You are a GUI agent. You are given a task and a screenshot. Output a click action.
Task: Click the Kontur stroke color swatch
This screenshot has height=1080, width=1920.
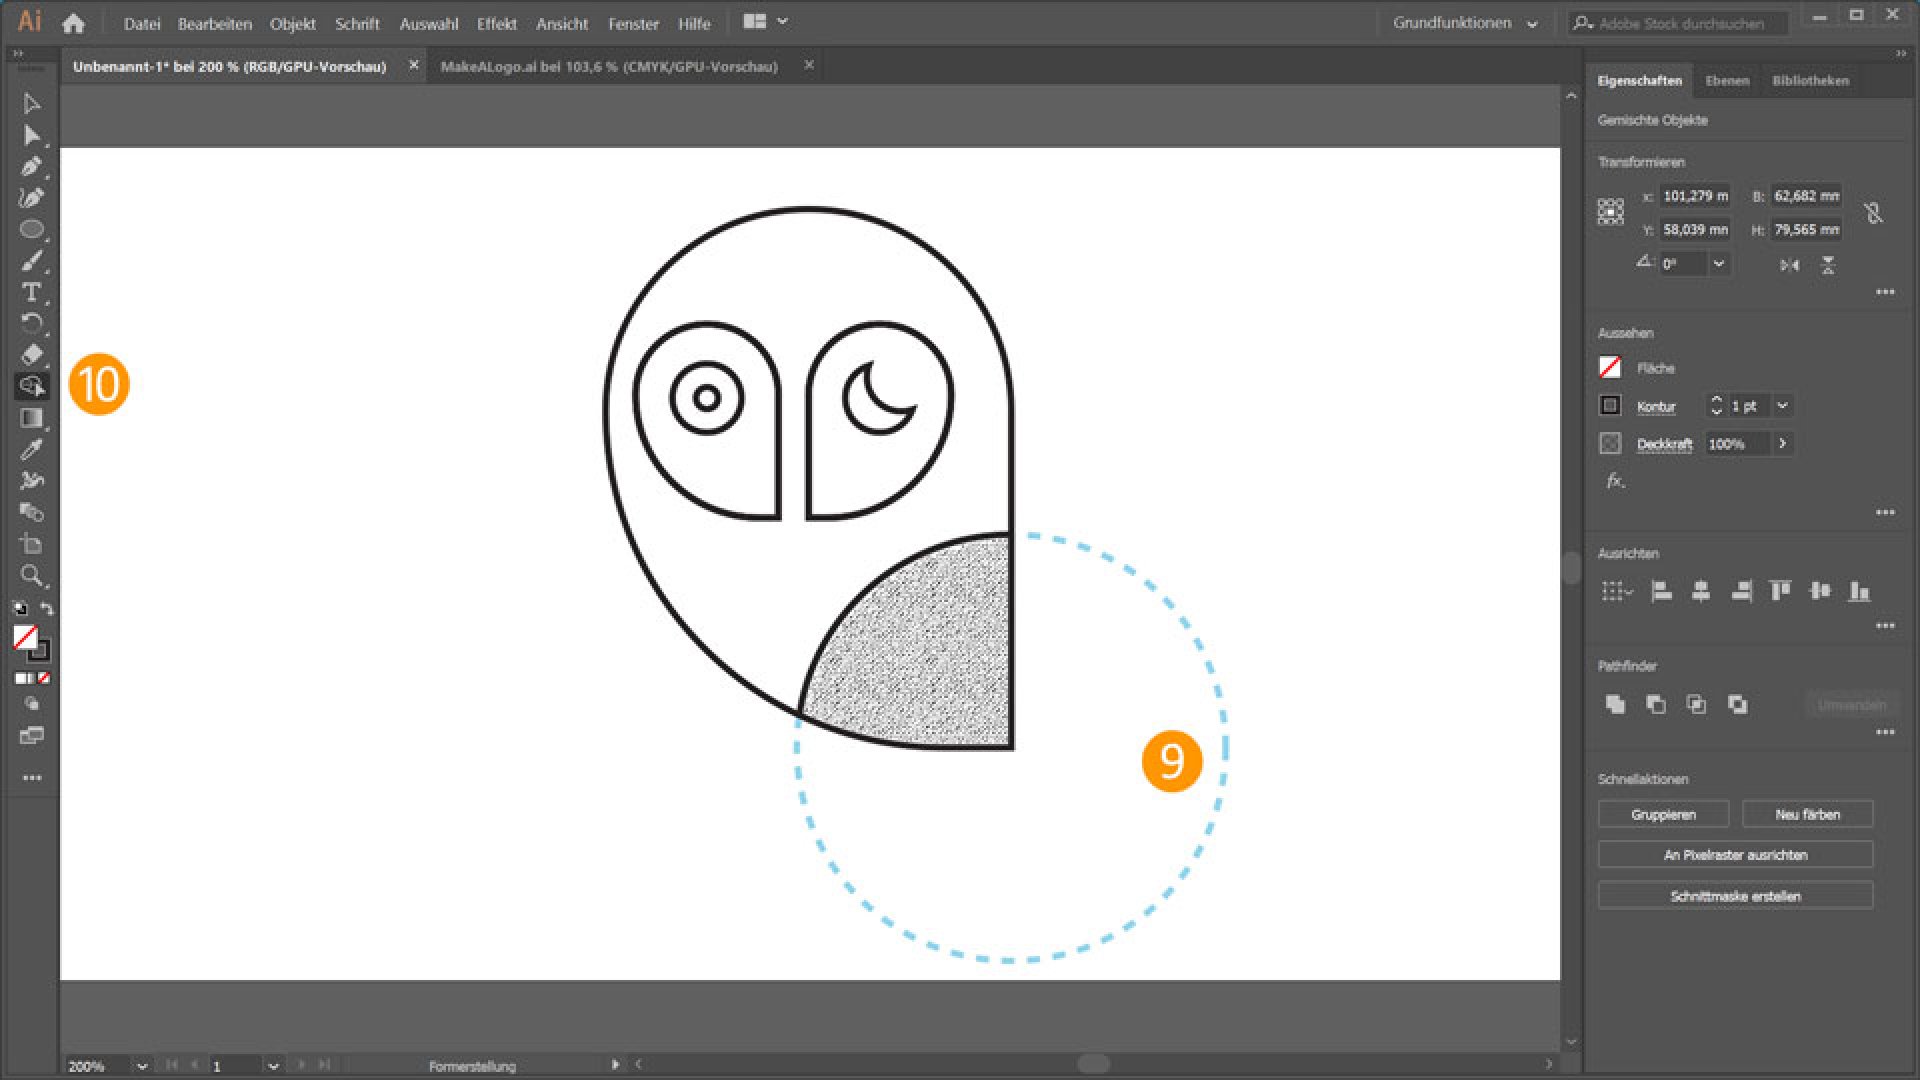coord(1610,405)
